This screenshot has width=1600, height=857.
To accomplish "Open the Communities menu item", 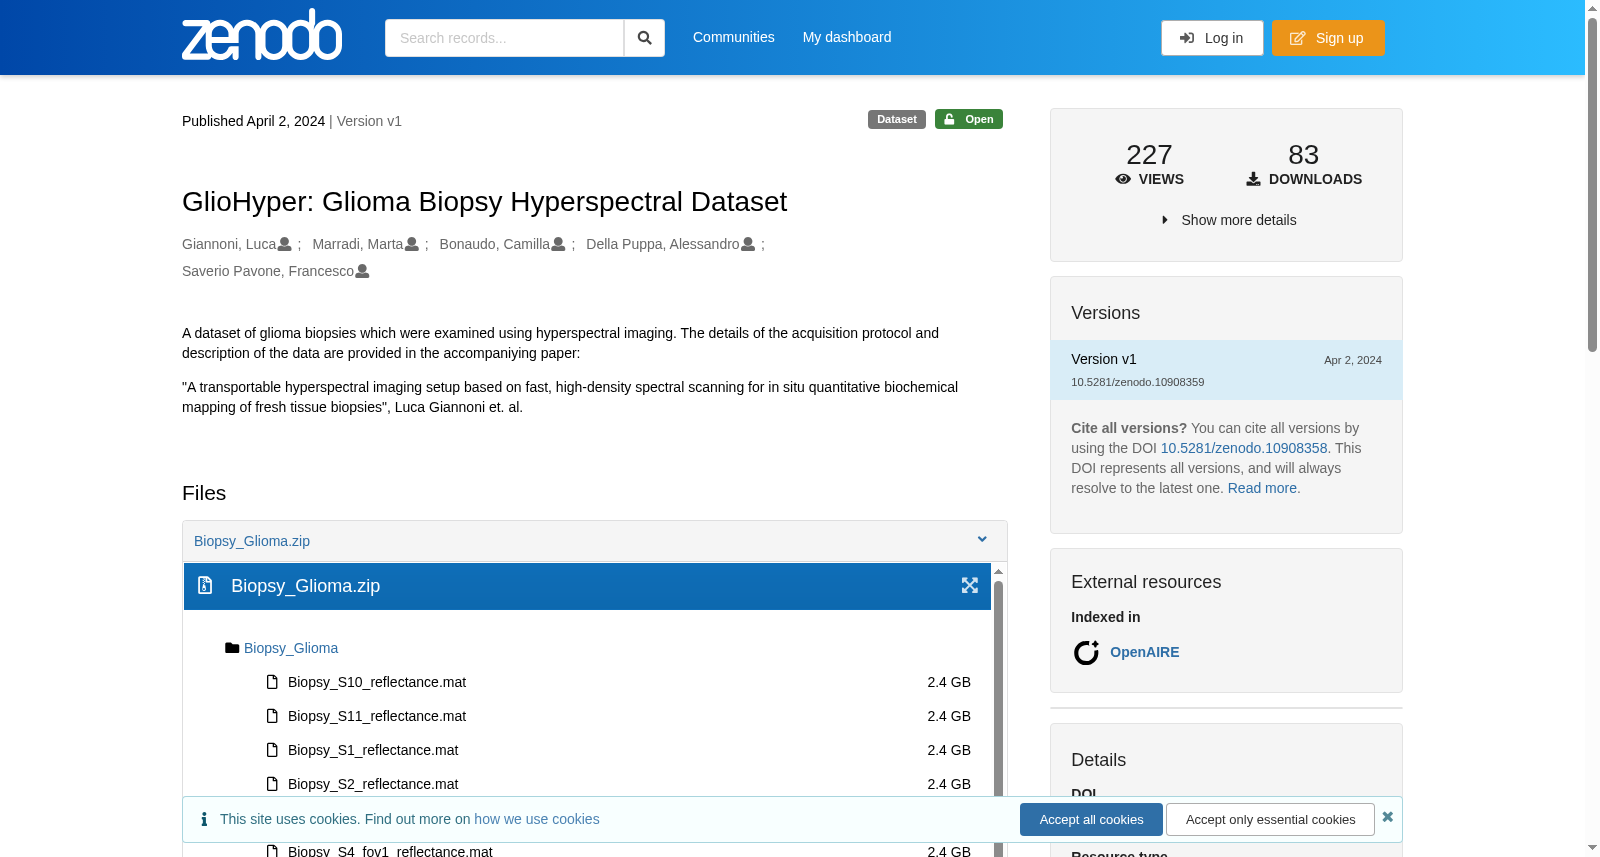I will pyautogui.click(x=734, y=37).
